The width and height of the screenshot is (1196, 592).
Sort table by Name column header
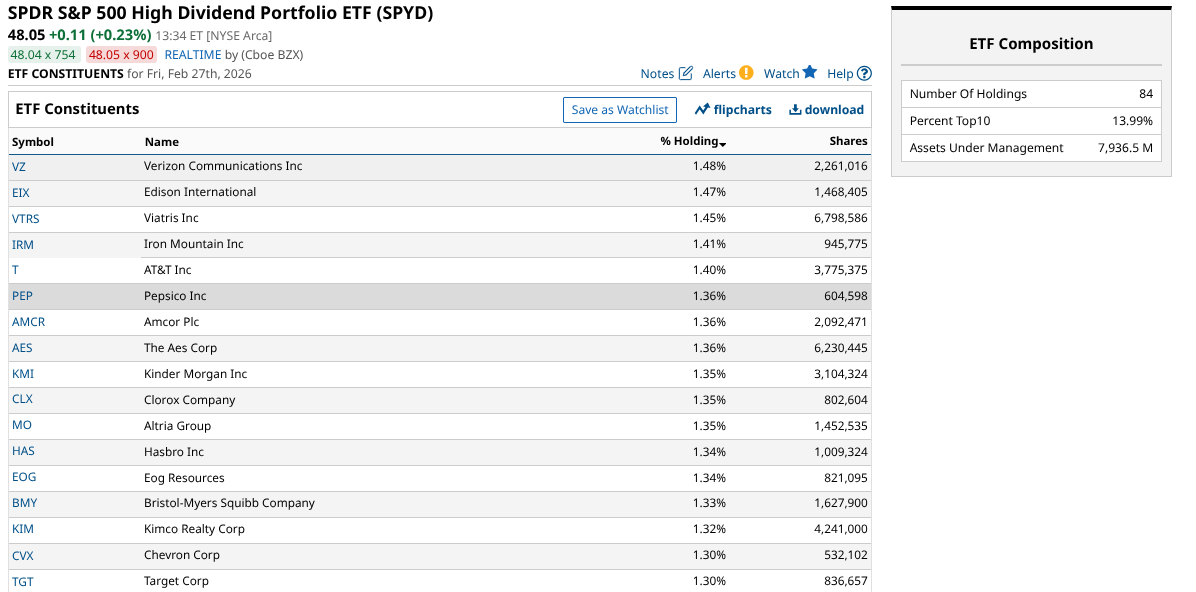point(162,142)
